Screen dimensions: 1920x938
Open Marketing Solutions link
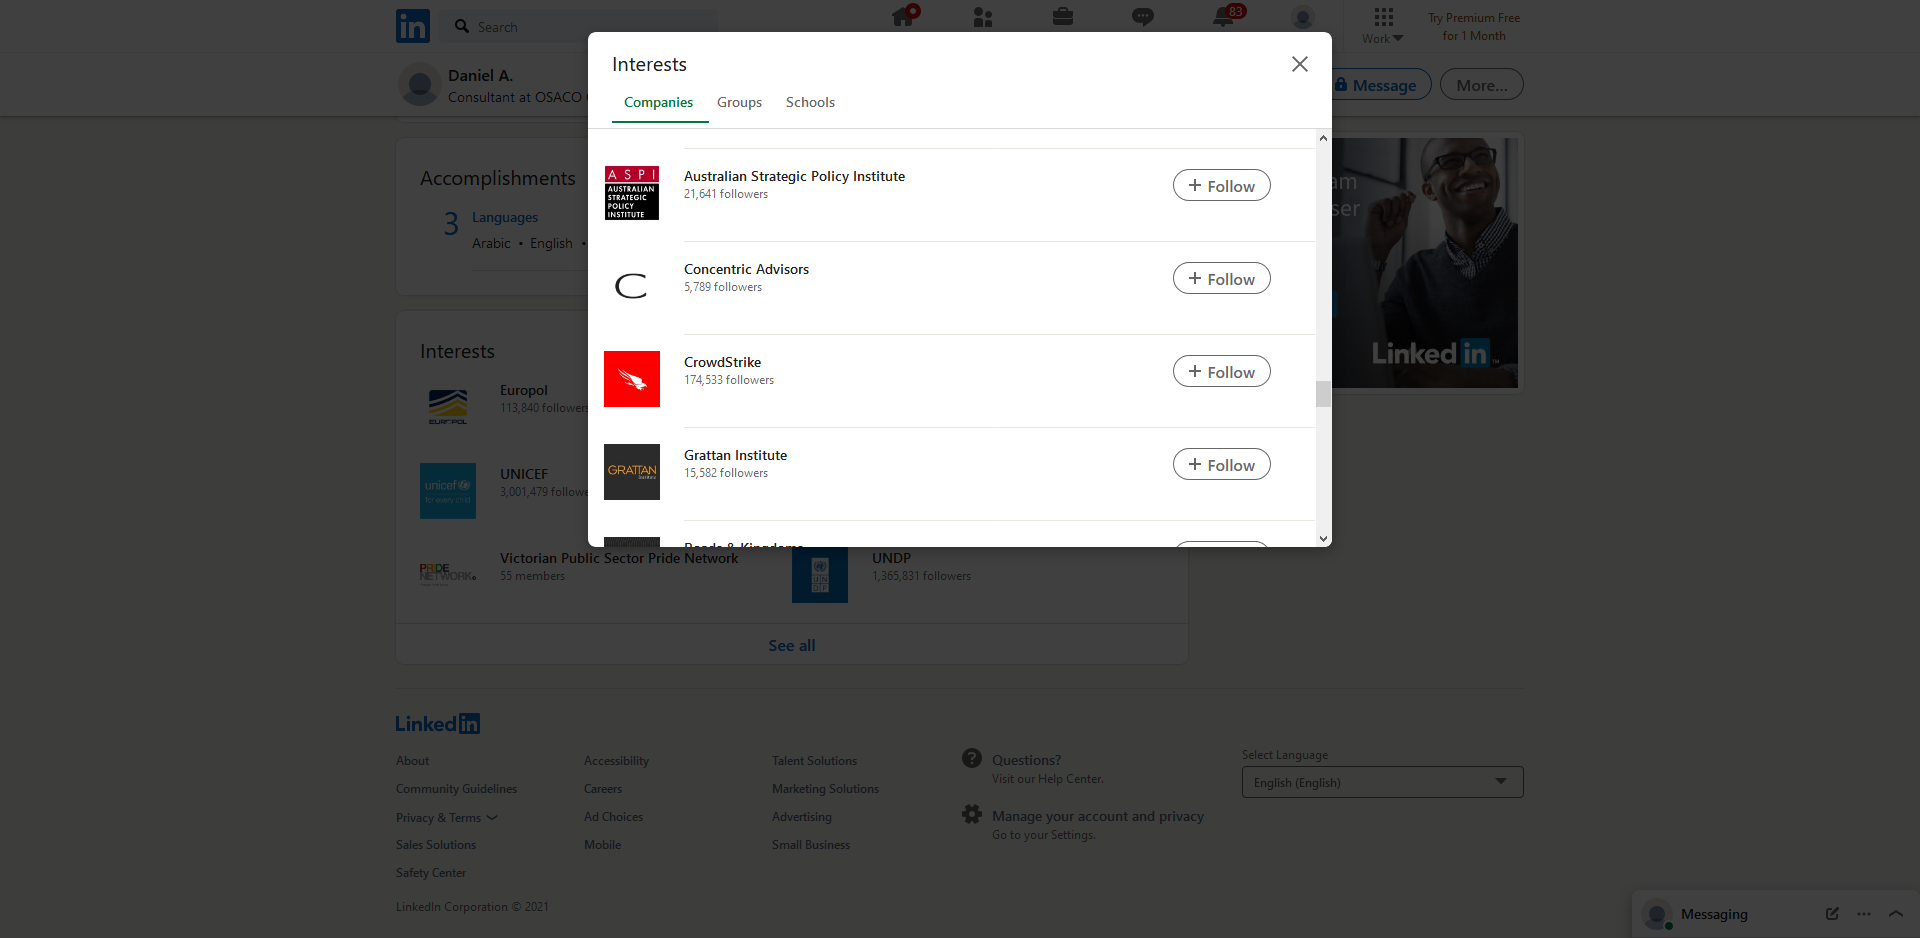point(825,789)
